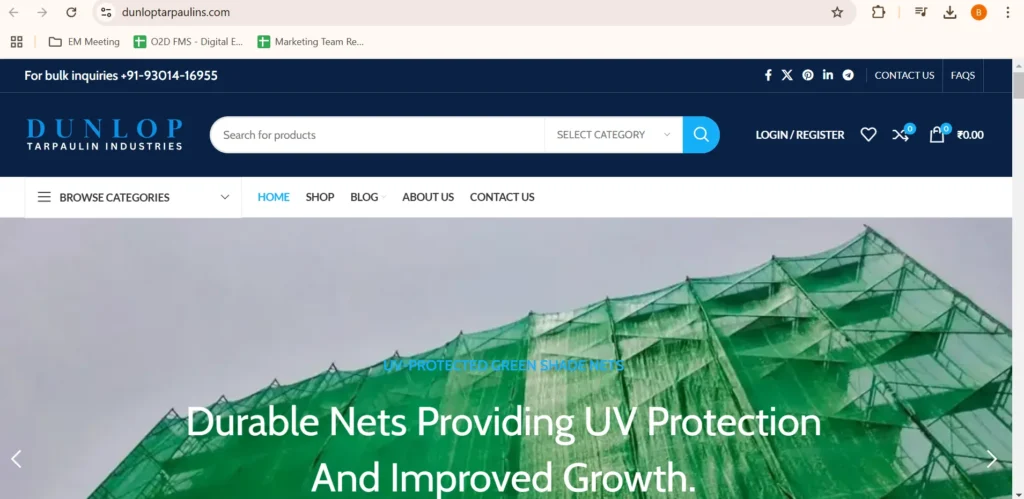Bookmark page with the star icon
1024x499 pixels.
coord(837,12)
